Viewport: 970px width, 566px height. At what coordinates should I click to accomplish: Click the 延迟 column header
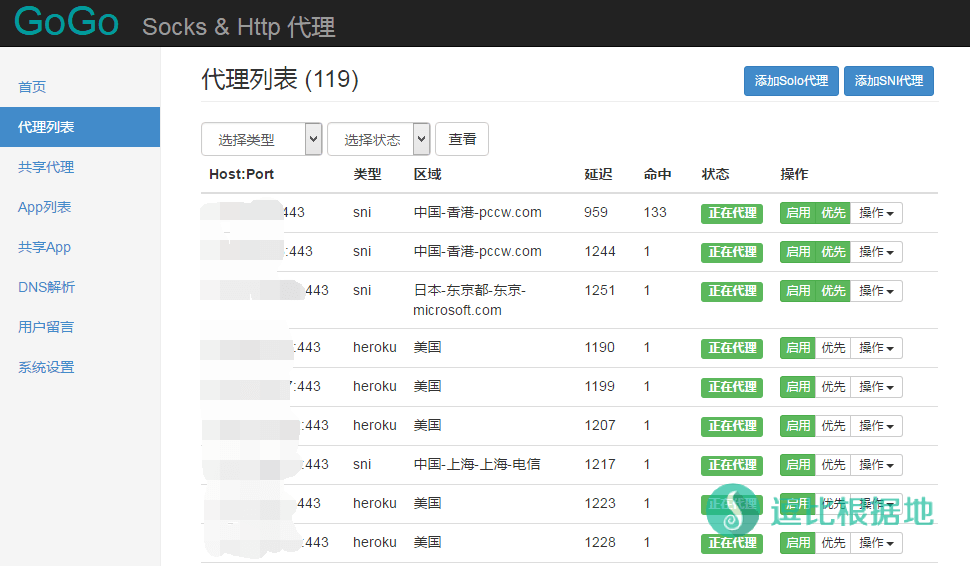[x=598, y=174]
